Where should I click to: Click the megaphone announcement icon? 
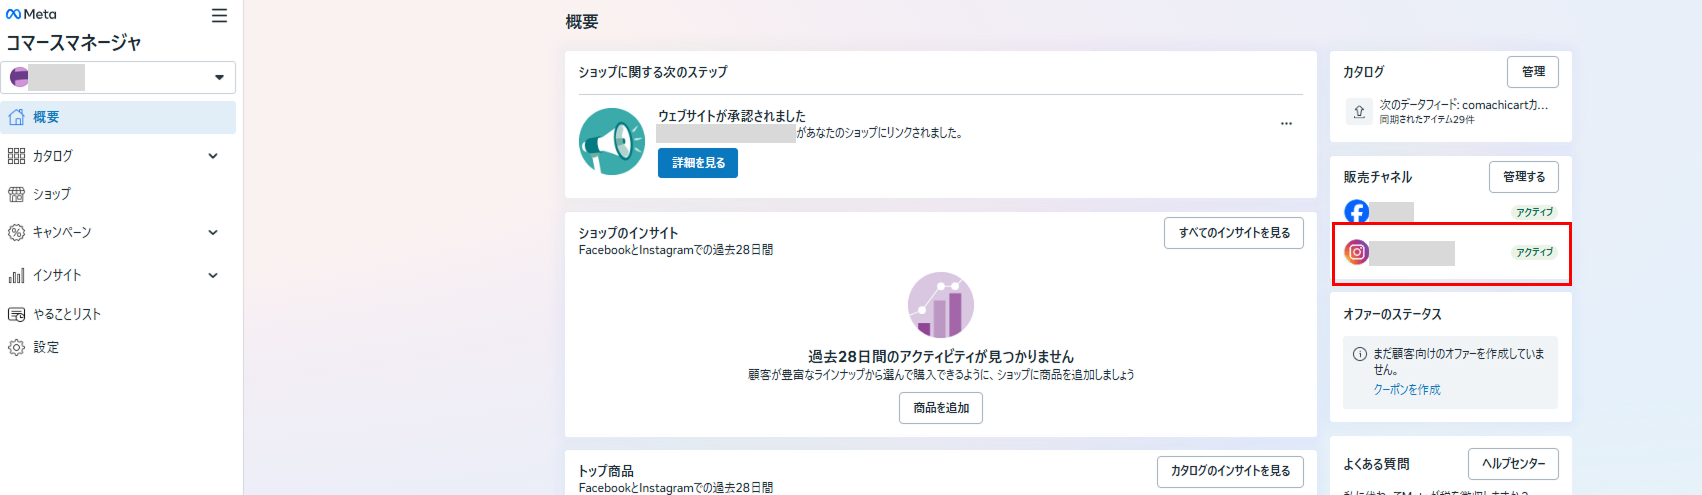click(612, 142)
